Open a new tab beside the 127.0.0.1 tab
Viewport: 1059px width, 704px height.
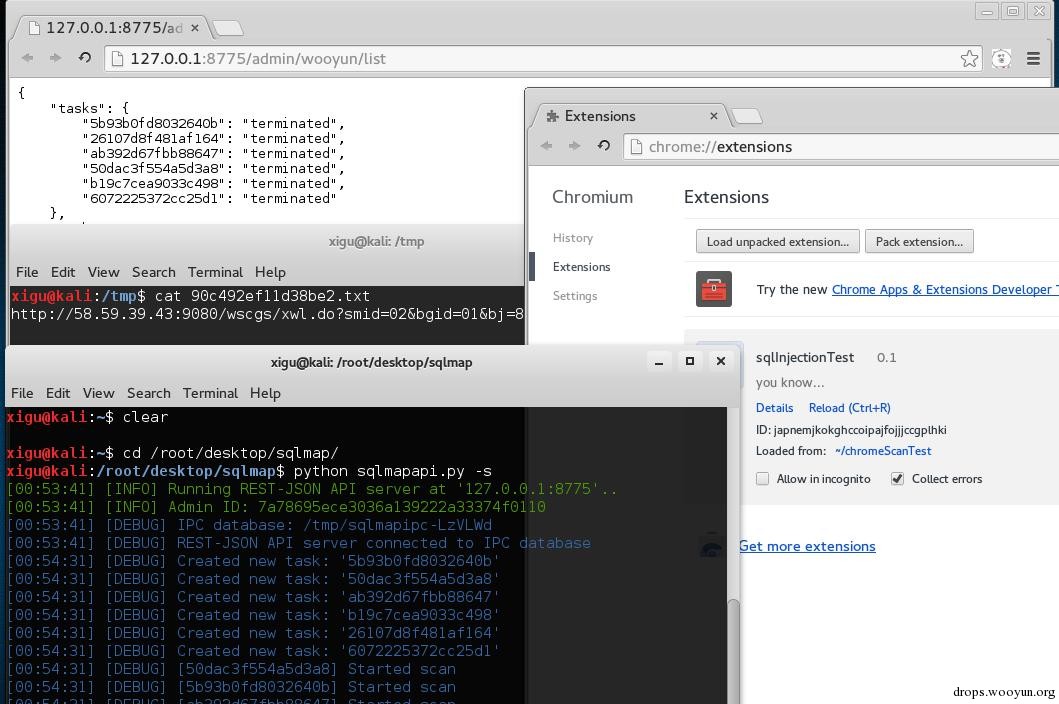point(228,28)
